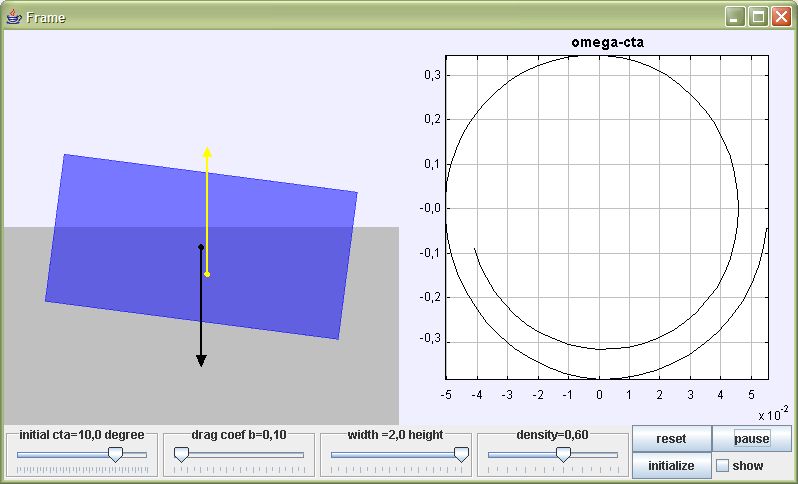Pause the simulation
The height and width of the screenshot is (484, 798).
tap(751, 439)
